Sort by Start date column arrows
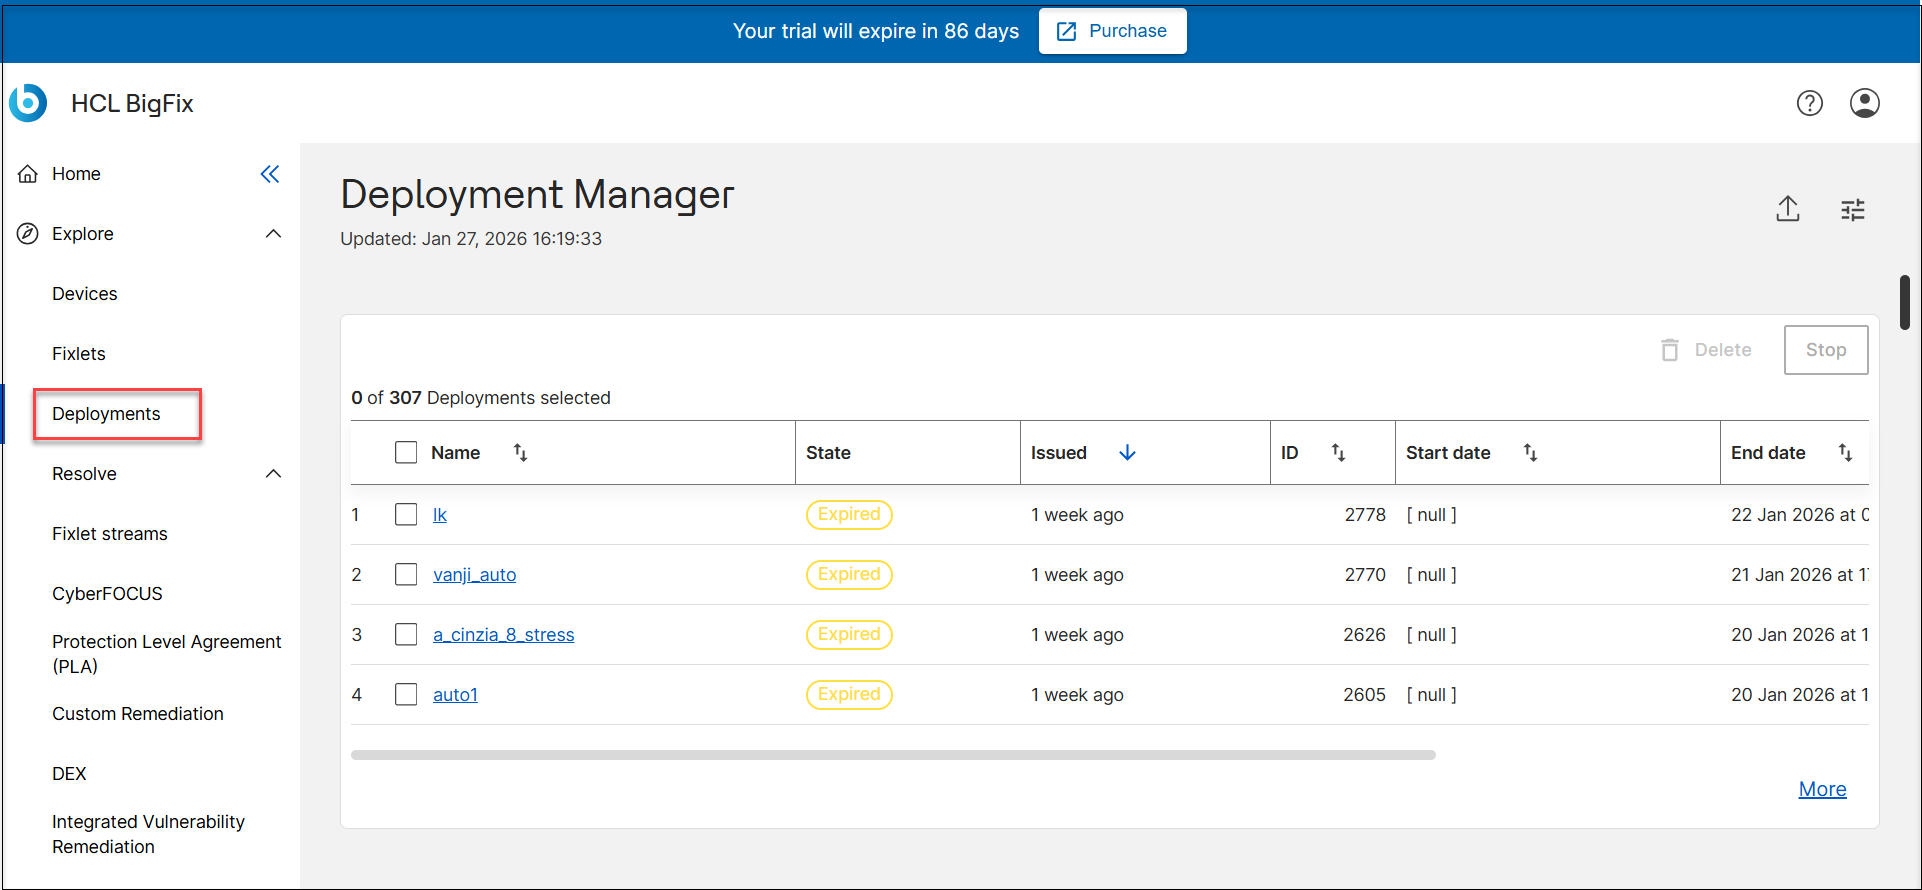1922x890 pixels. click(x=1530, y=453)
